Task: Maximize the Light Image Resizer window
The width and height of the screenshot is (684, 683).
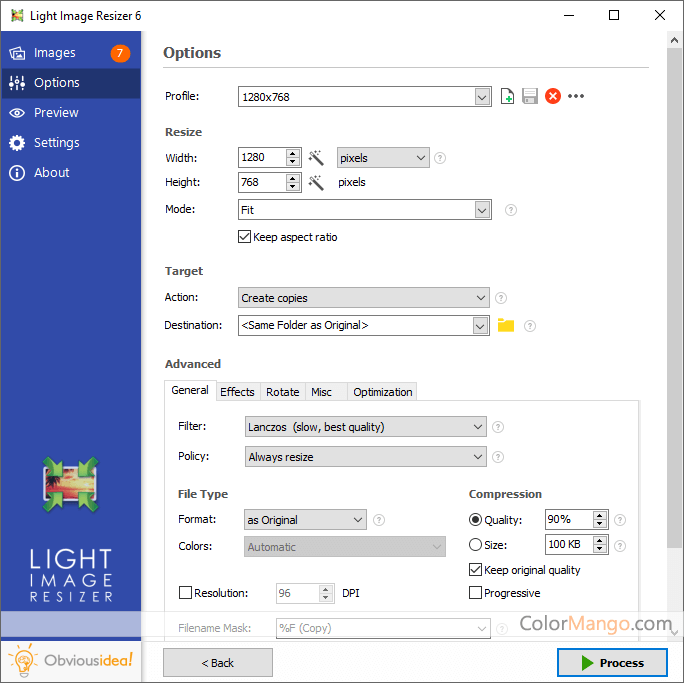Action: [x=614, y=15]
